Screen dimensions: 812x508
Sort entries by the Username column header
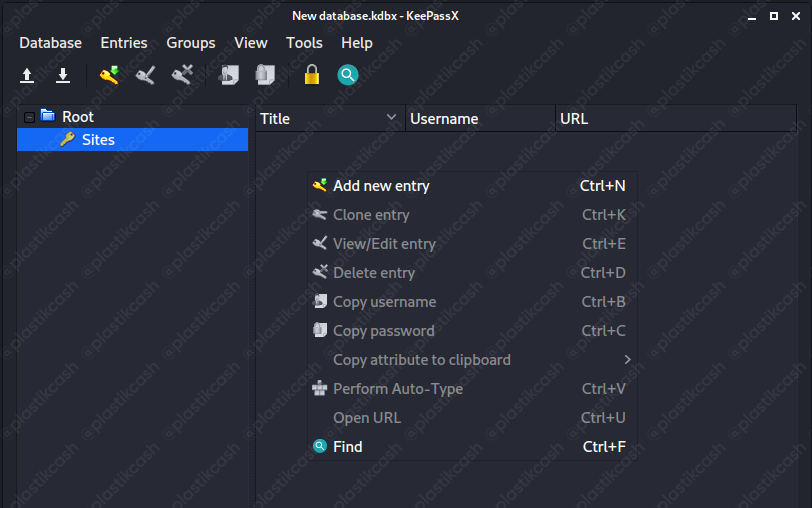(x=480, y=119)
